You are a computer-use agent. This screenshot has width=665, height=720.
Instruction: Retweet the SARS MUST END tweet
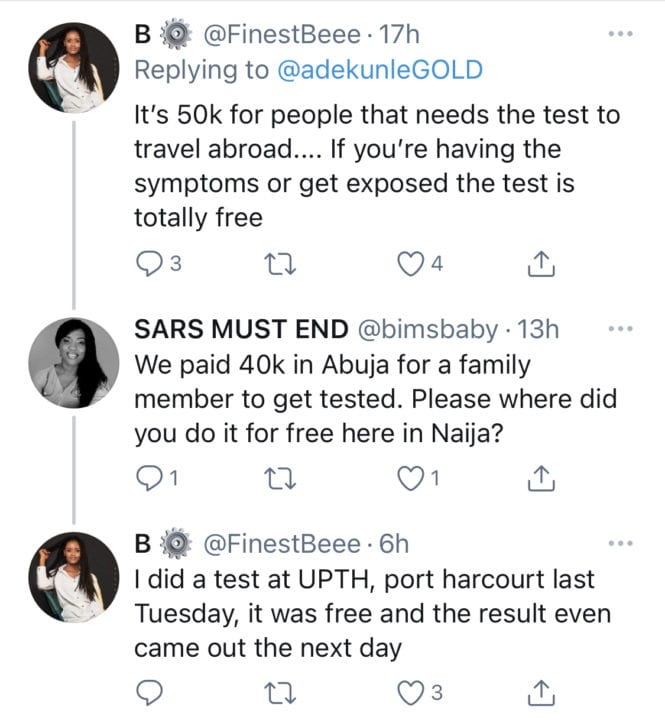(271, 480)
